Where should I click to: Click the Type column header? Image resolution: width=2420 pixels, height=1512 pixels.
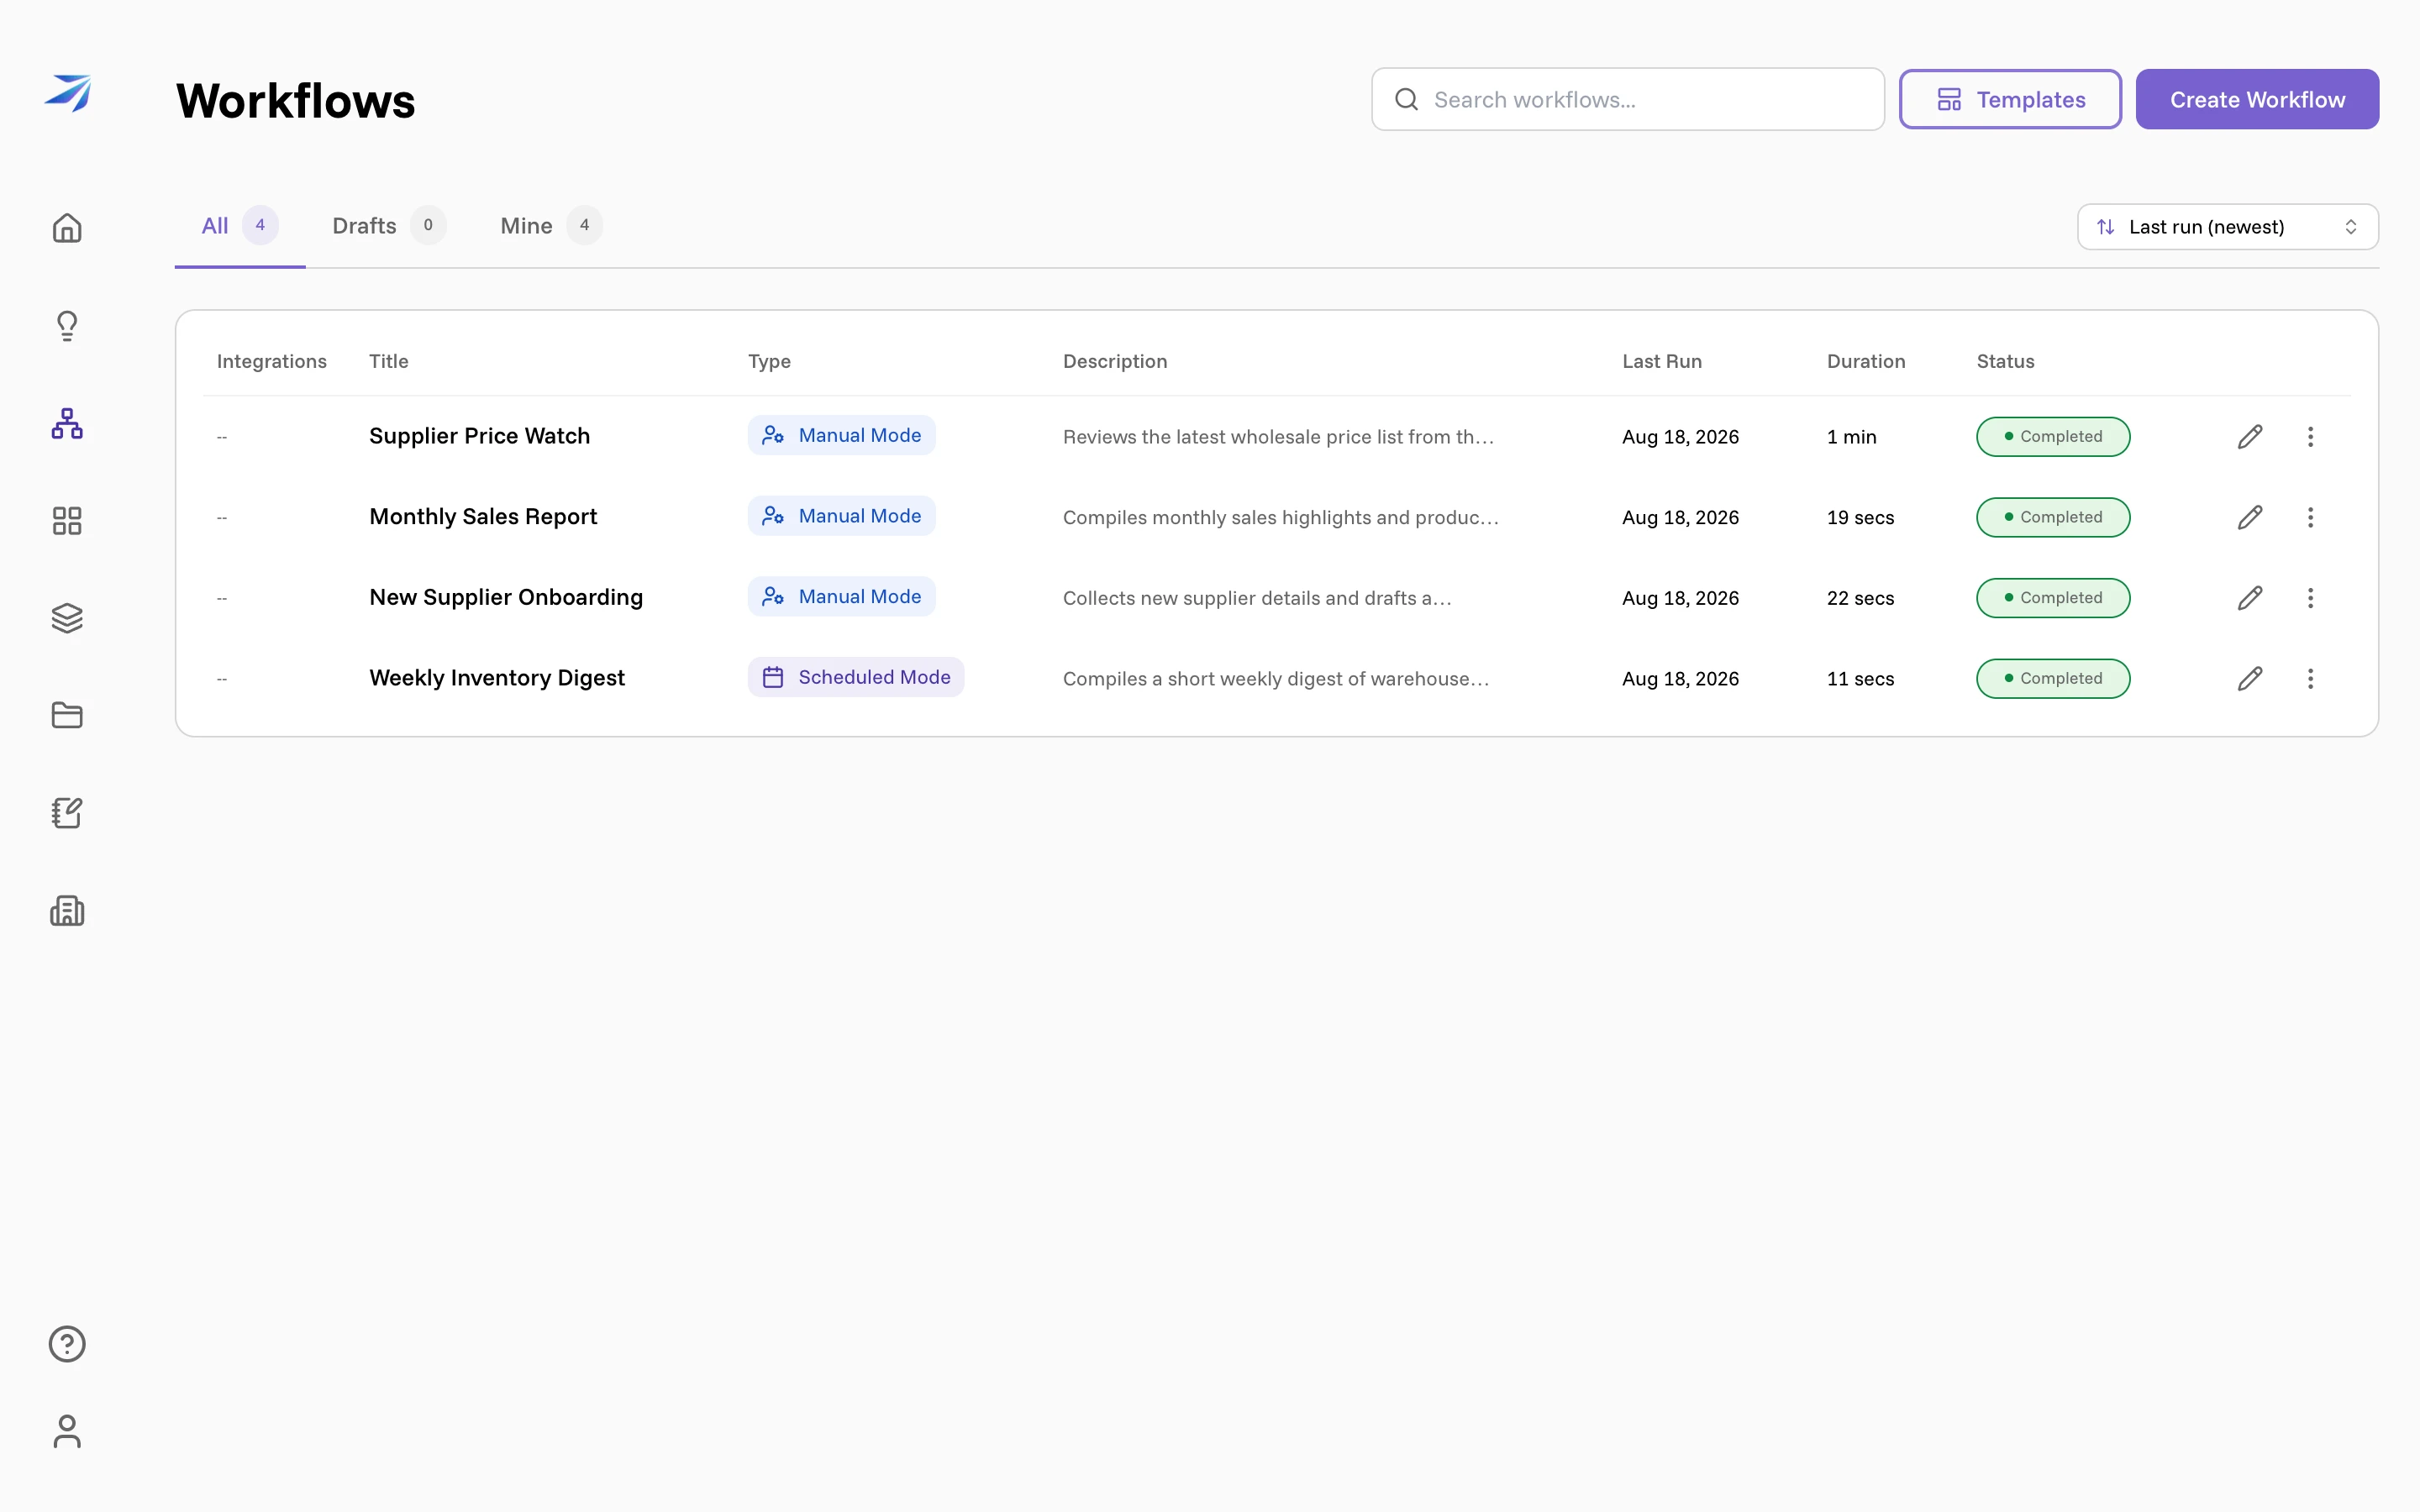click(x=769, y=361)
